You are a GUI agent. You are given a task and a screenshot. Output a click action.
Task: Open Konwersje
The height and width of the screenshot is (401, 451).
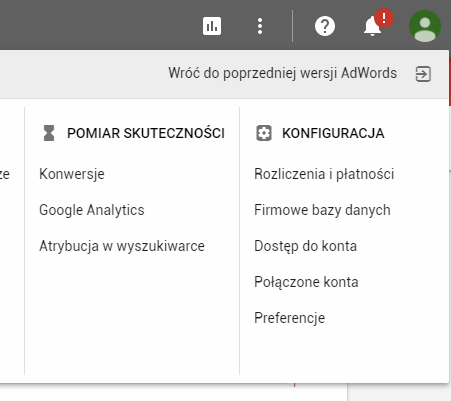(72, 174)
